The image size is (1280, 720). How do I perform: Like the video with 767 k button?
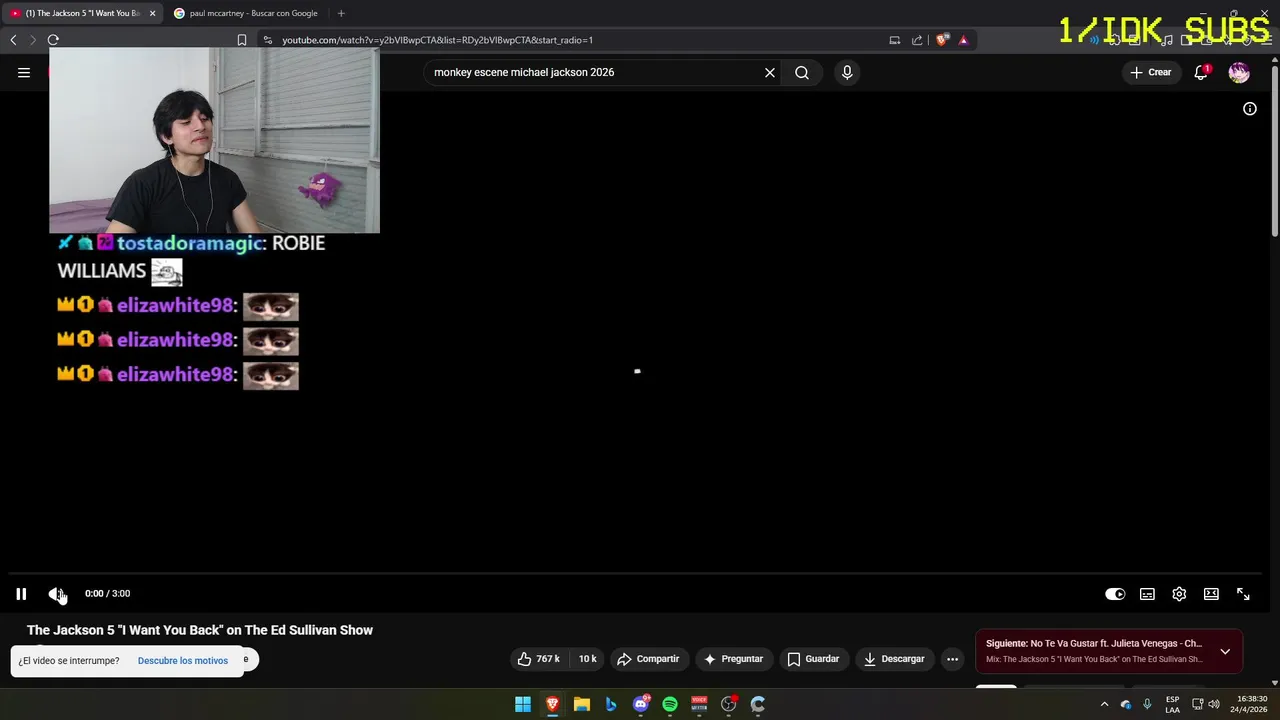(540, 659)
